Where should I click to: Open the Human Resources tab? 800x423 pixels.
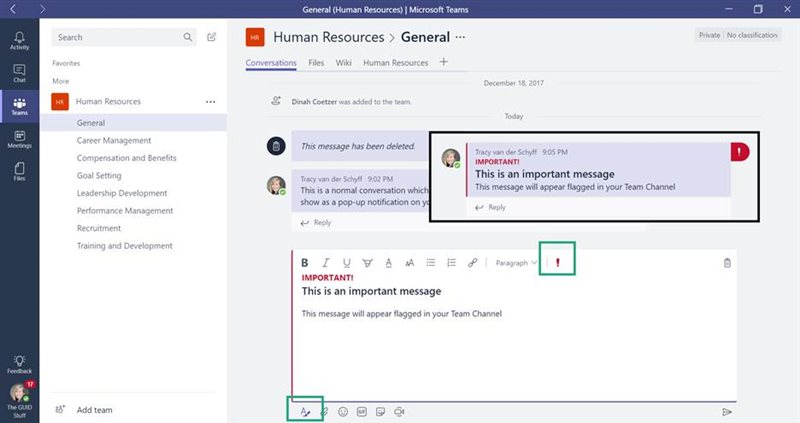coord(395,63)
